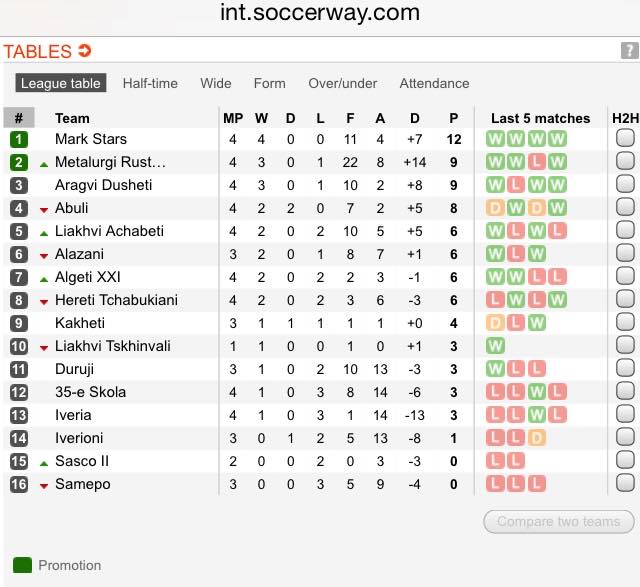The image size is (640, 587).
Task: Sort by the # column header
Action: [19, 118]
